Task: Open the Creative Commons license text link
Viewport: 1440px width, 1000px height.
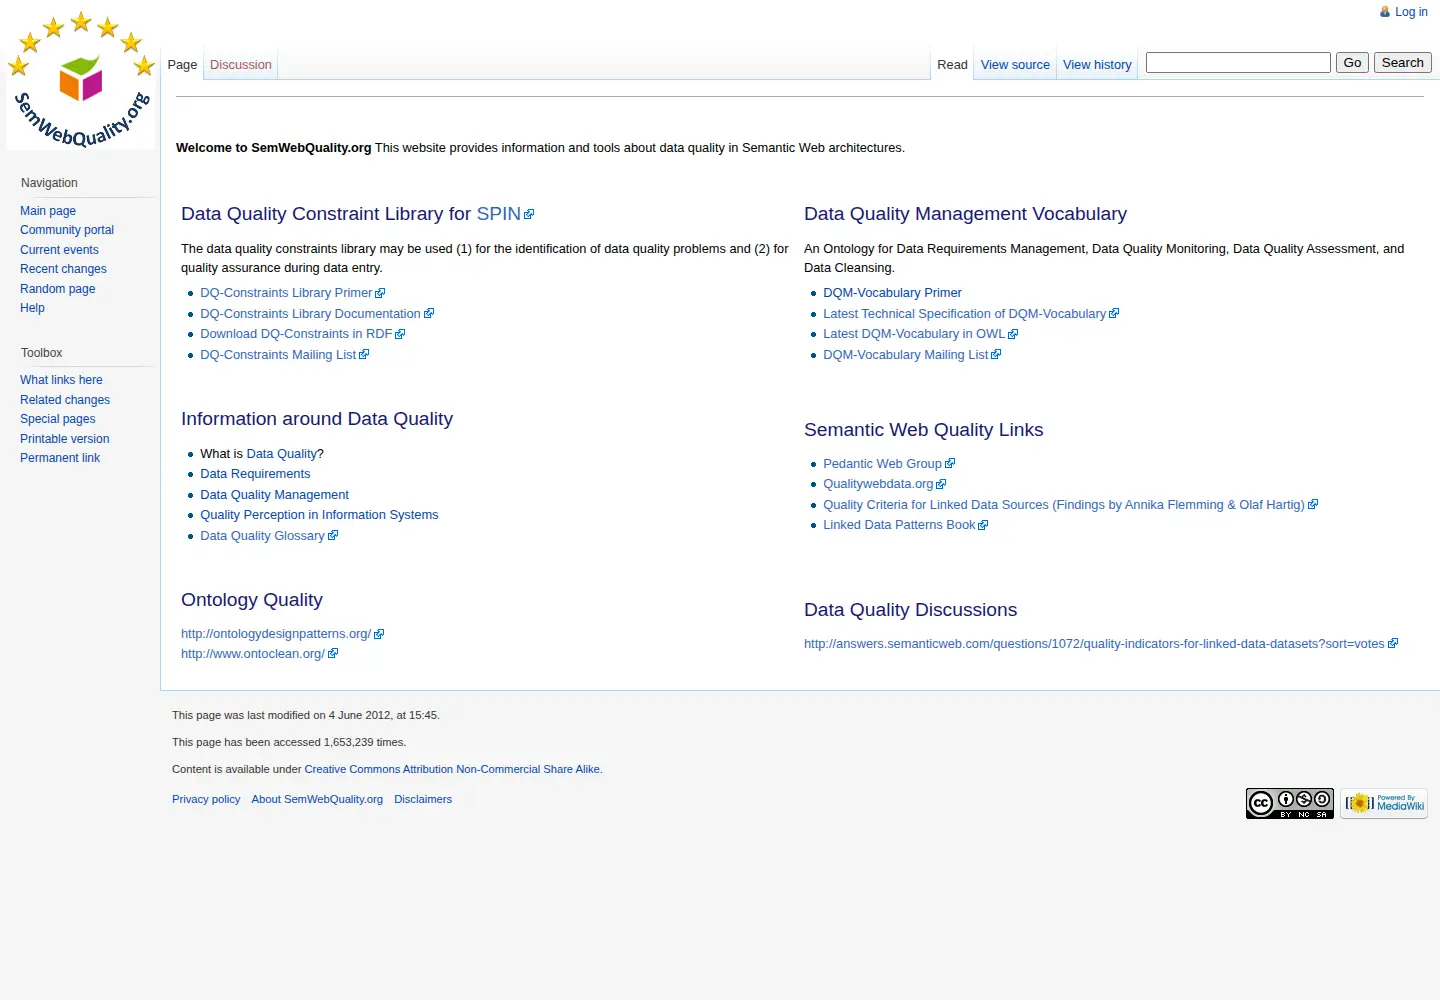Action: (452, 770)
